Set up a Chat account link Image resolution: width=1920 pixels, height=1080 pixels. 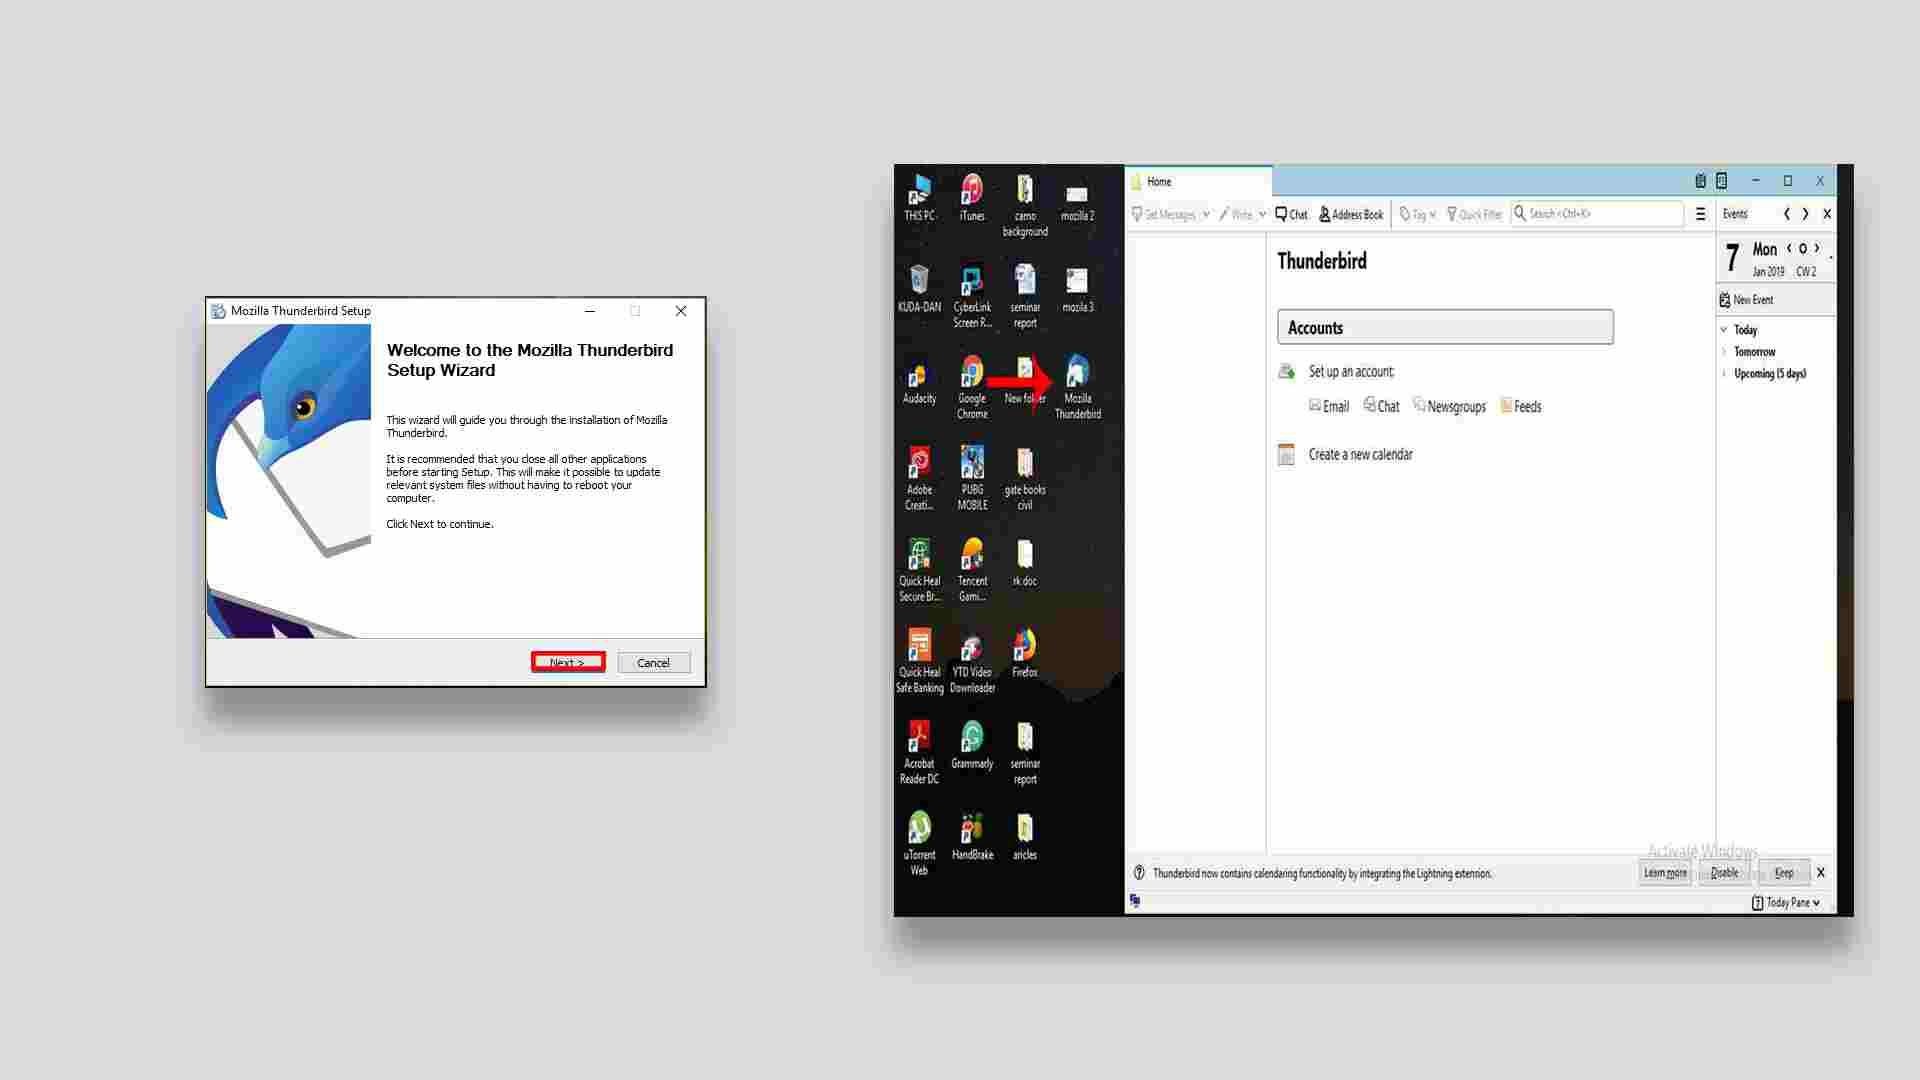pyautogui.click(x=1381, y=406)
